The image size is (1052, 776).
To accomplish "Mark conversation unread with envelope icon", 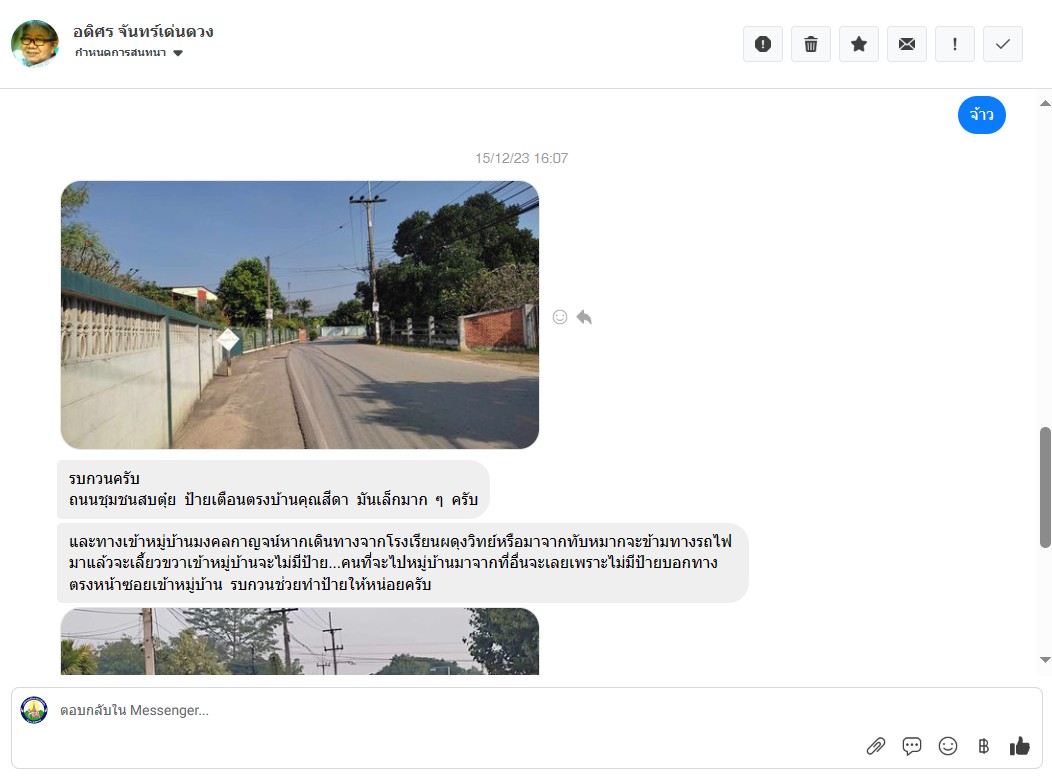I will [x=907, y=44].
